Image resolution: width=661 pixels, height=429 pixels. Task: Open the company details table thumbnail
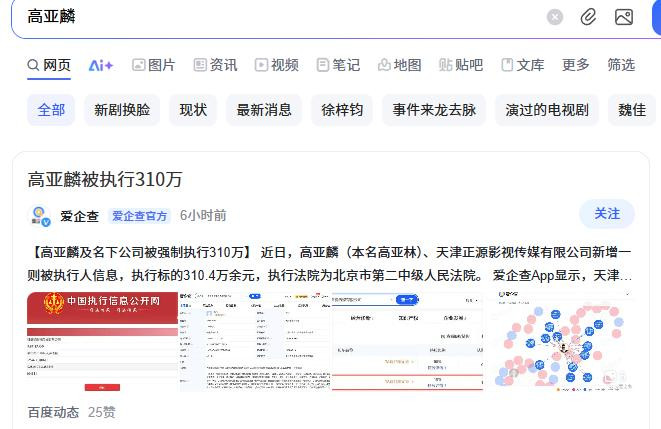255,341
